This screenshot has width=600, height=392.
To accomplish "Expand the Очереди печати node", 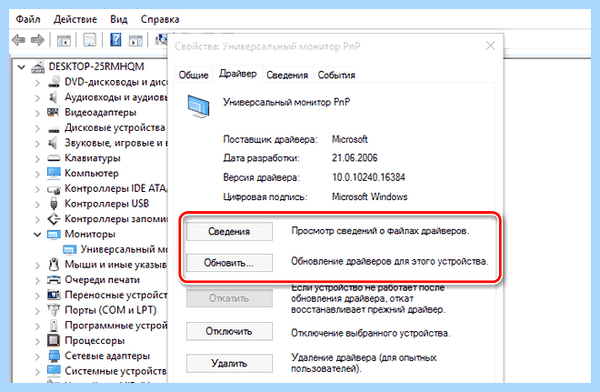I will pyautogui.click(x=37, y=280).
